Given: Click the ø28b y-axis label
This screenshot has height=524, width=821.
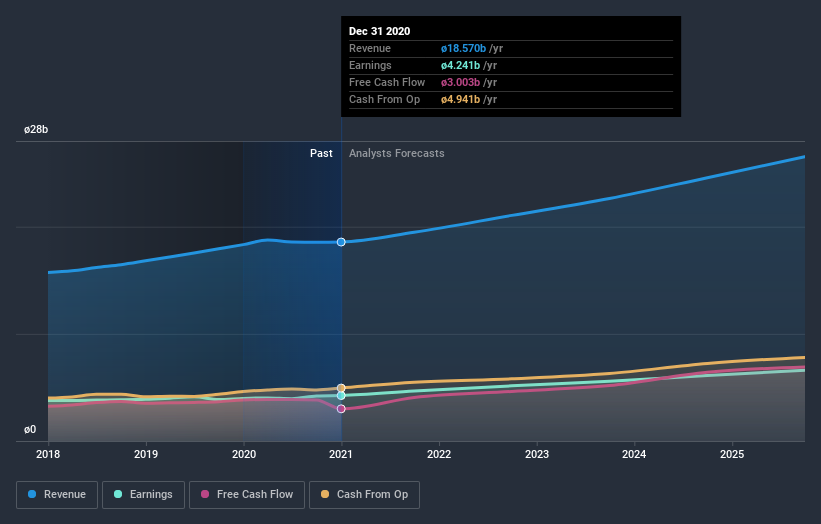Looking at the screenshot, I should coord(36,129).
